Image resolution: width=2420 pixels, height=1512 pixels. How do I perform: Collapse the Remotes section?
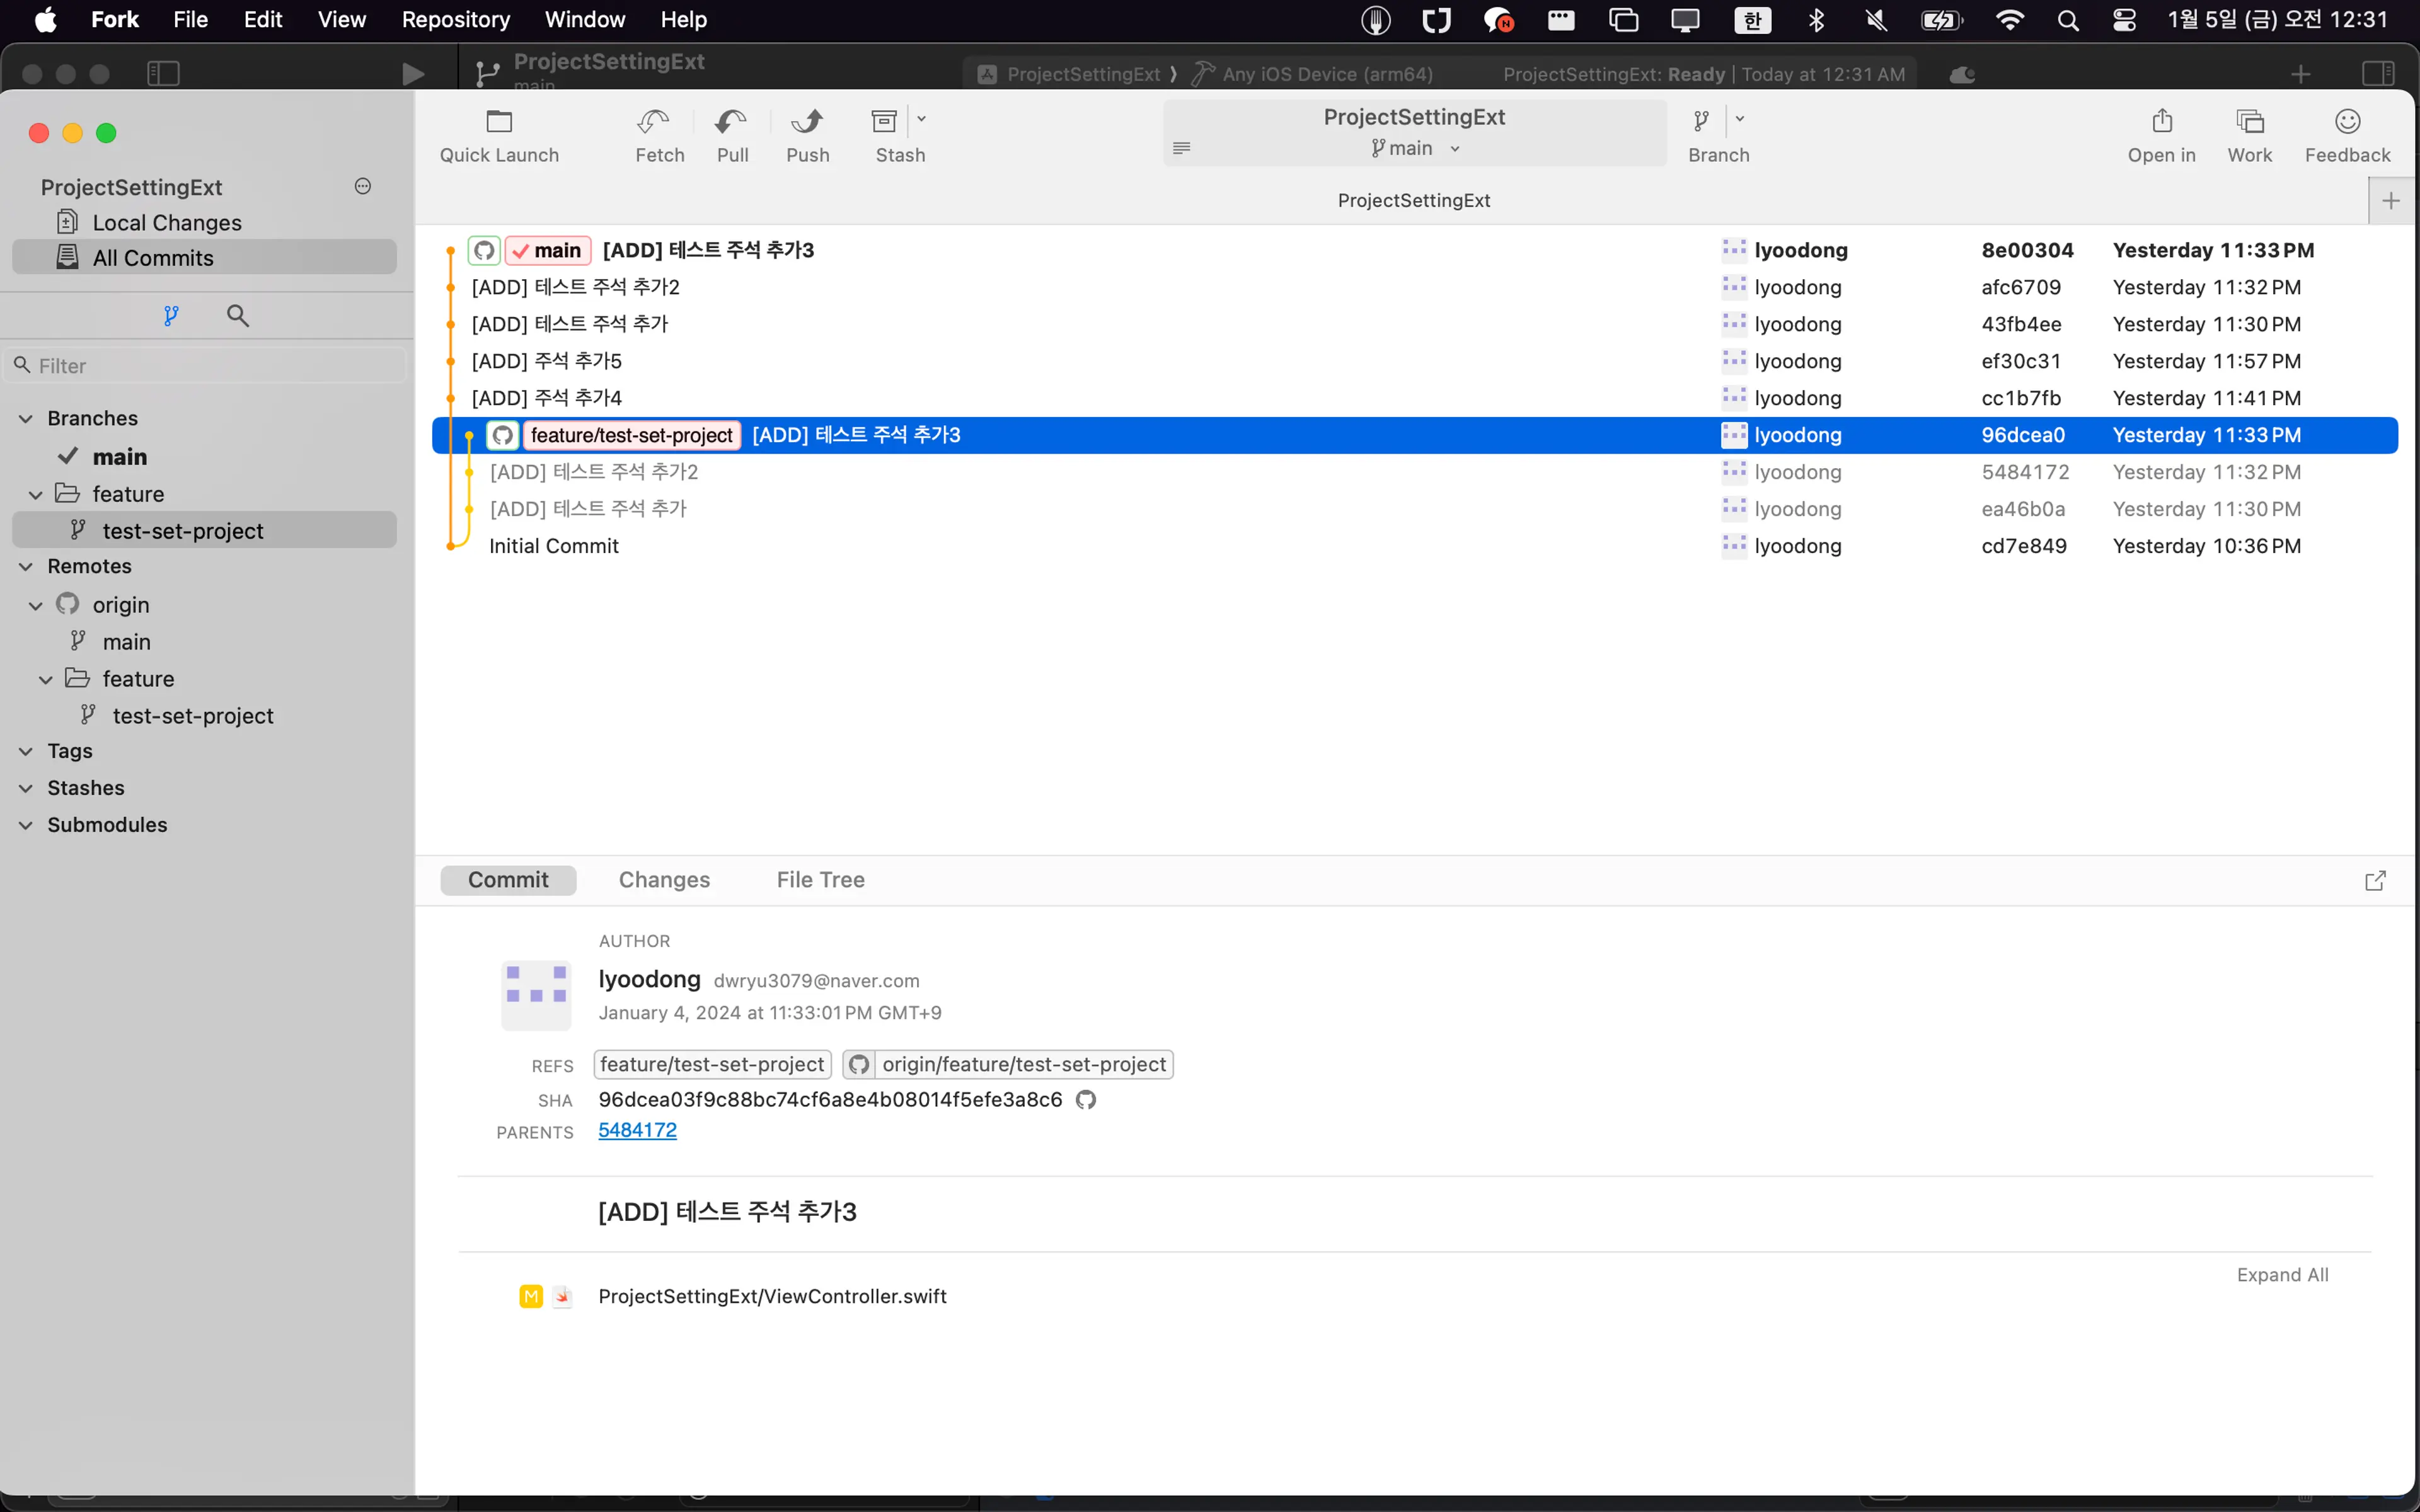tap(26, 567)
